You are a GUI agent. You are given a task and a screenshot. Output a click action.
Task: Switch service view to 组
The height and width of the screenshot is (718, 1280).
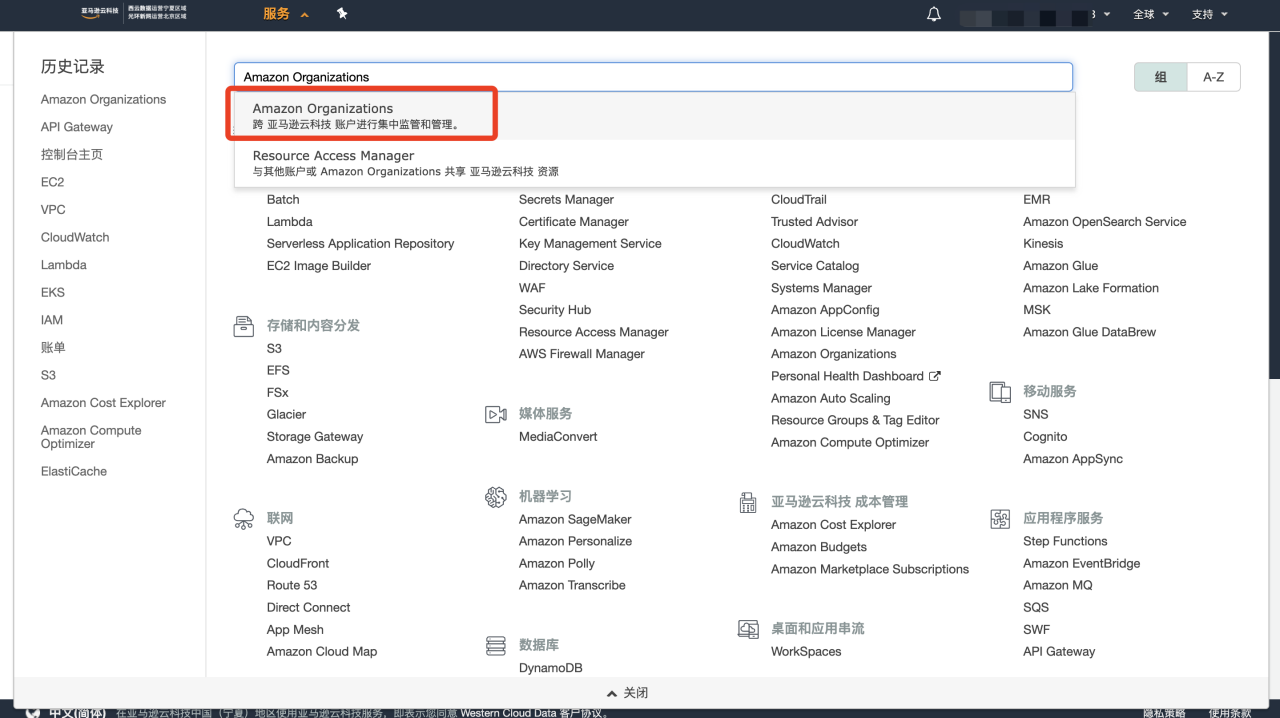[x=1161, y=77]
